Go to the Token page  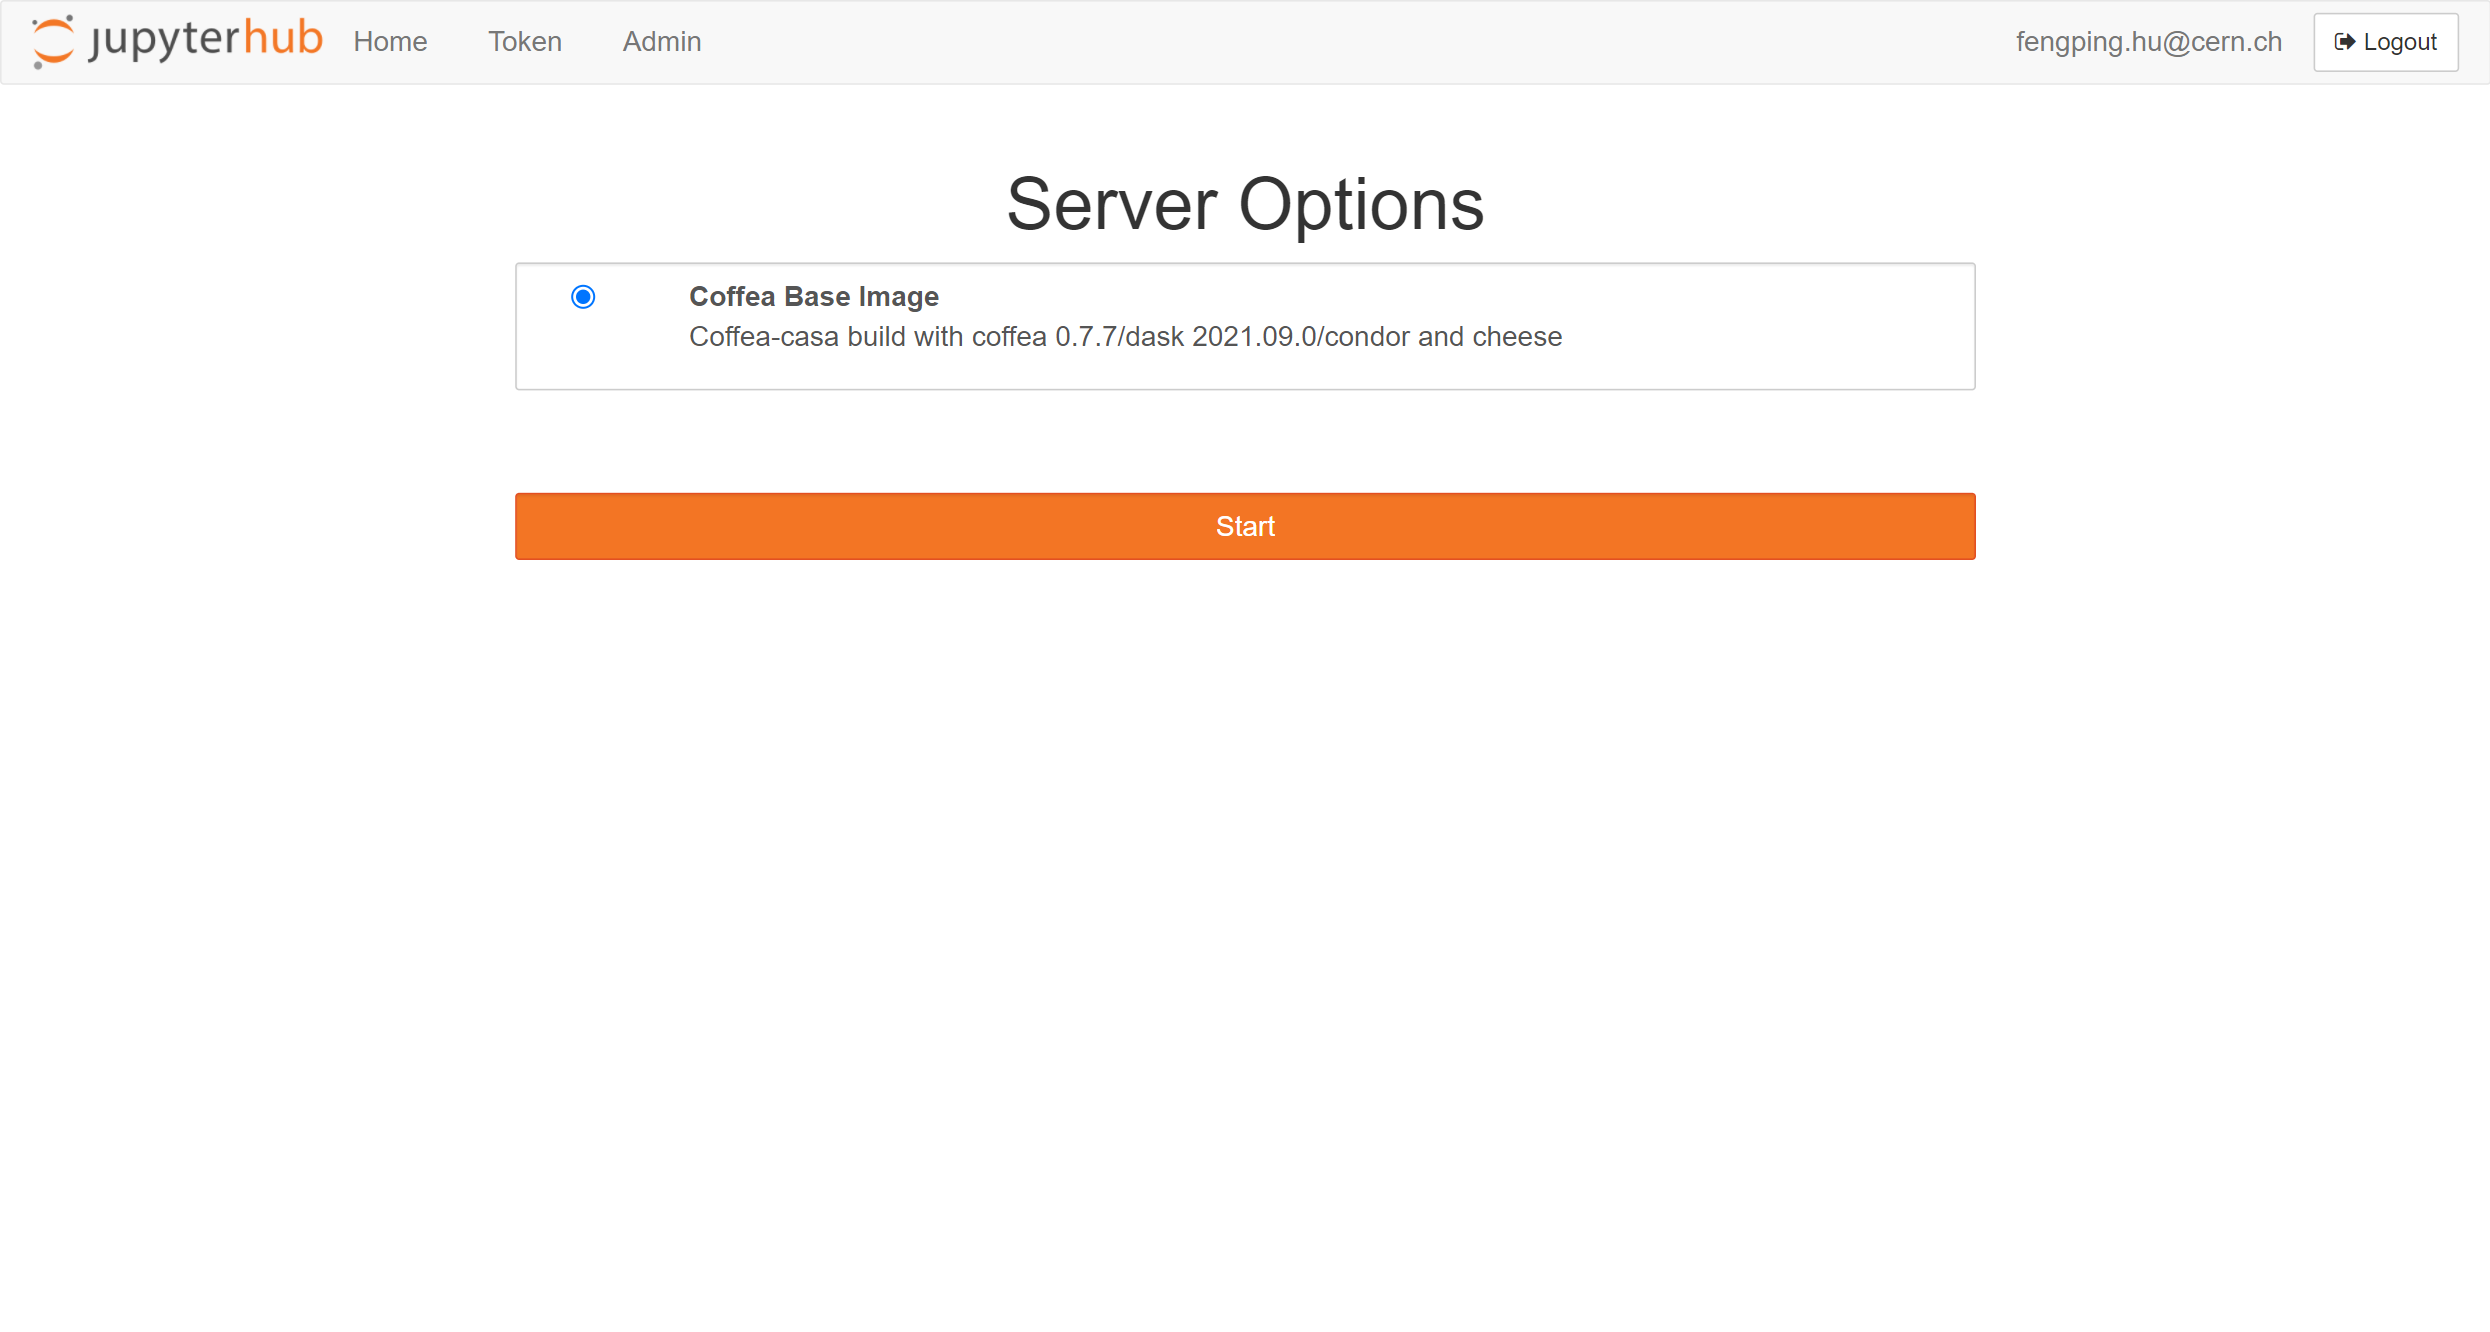525,42
